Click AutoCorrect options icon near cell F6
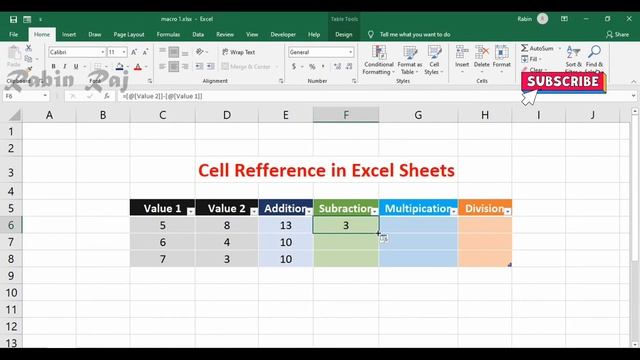This screenshot has width=640, height=360. click(384, 239)
